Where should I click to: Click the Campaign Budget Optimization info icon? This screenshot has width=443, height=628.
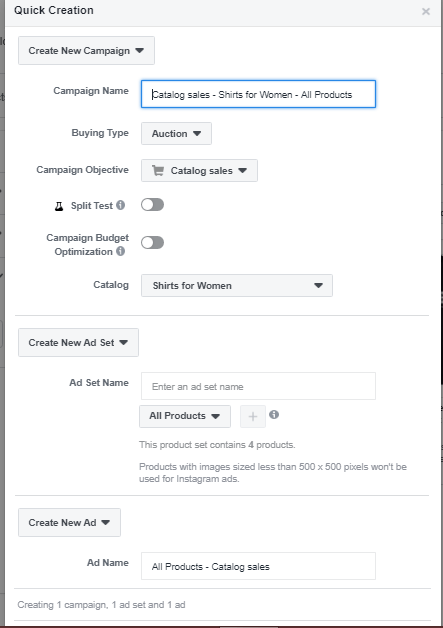click(x=121, y=251)
